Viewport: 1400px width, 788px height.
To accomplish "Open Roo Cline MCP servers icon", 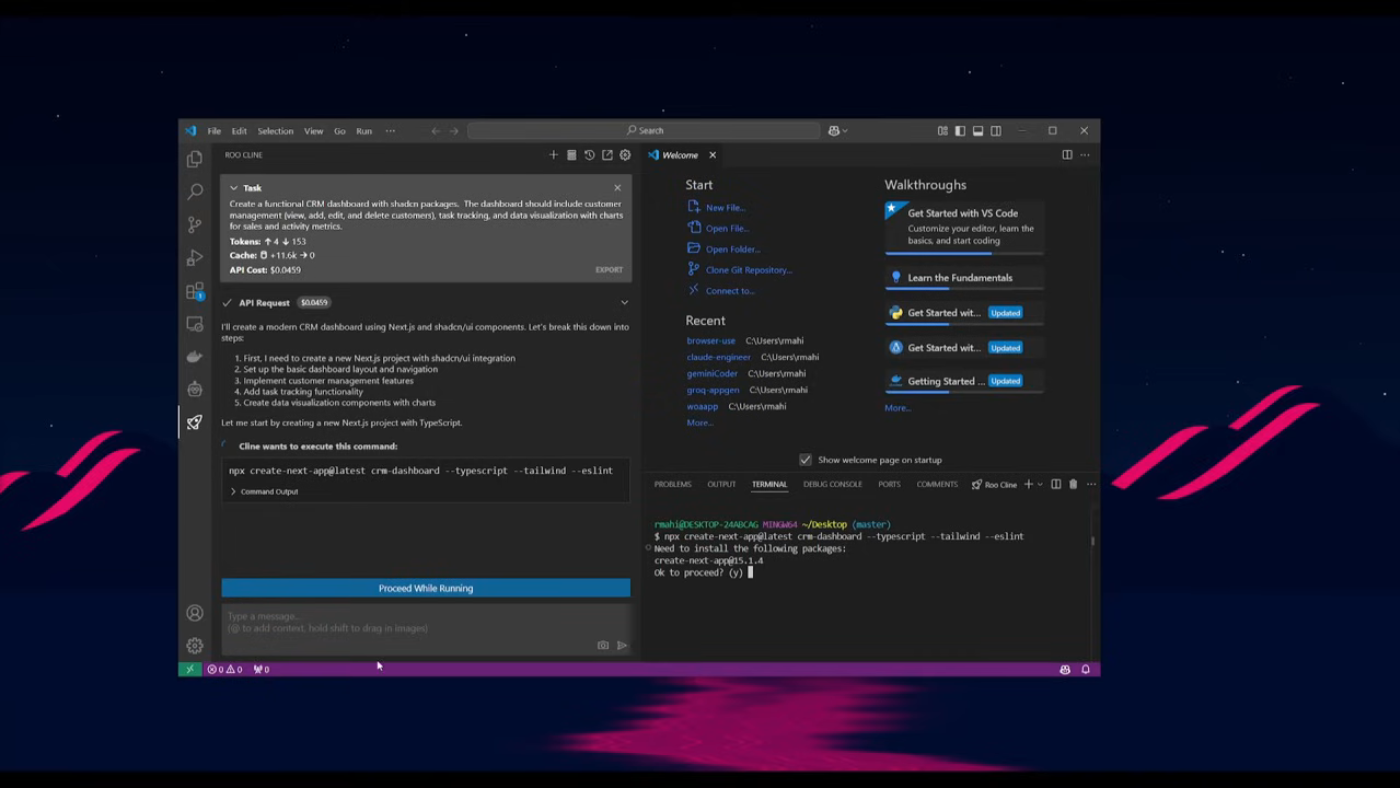I will pyautogui.click(x=571, y=155).
